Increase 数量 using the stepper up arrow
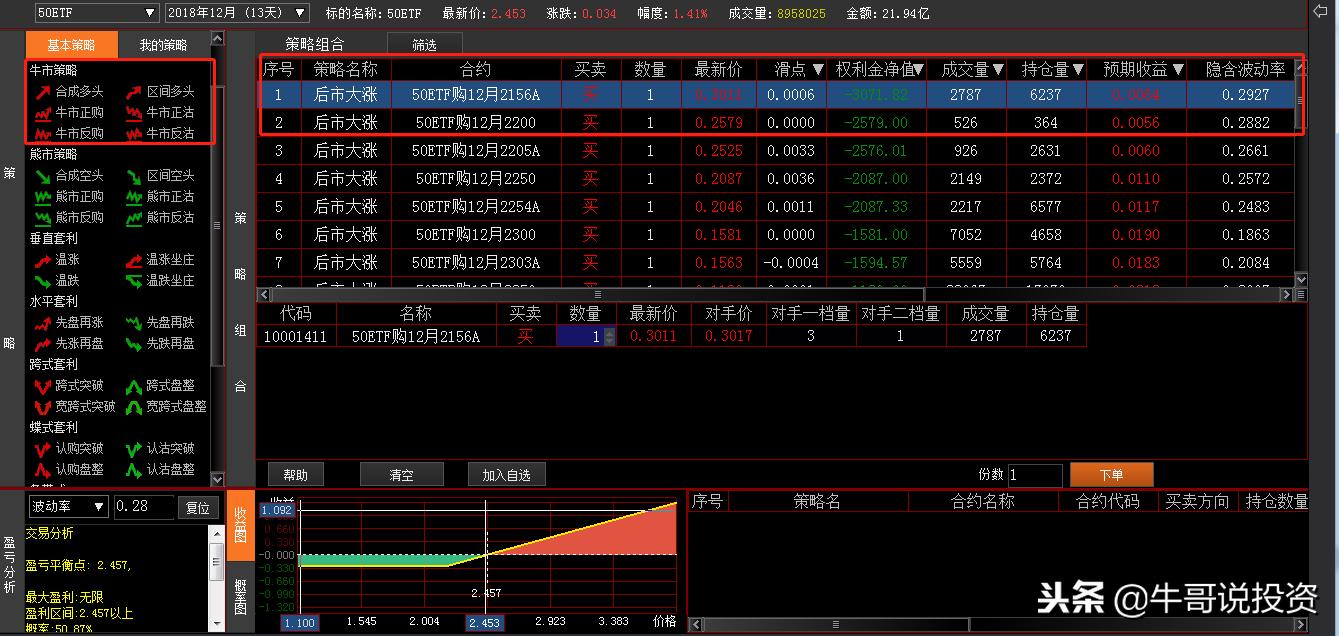1339x636 pixels. coord(608,330)
